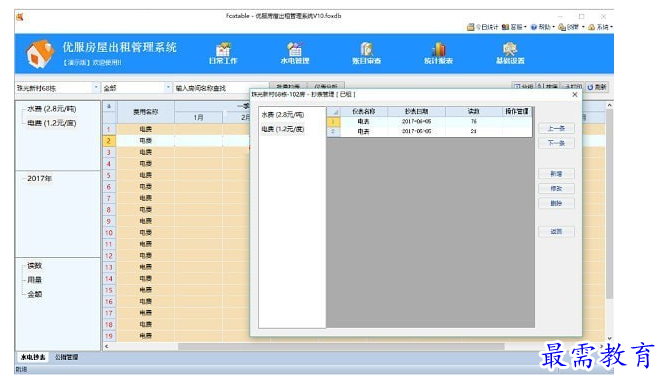Open dropdown arrow next to 帮助
The width and height of the screenshot is (663, 387).
click(553, 27)
